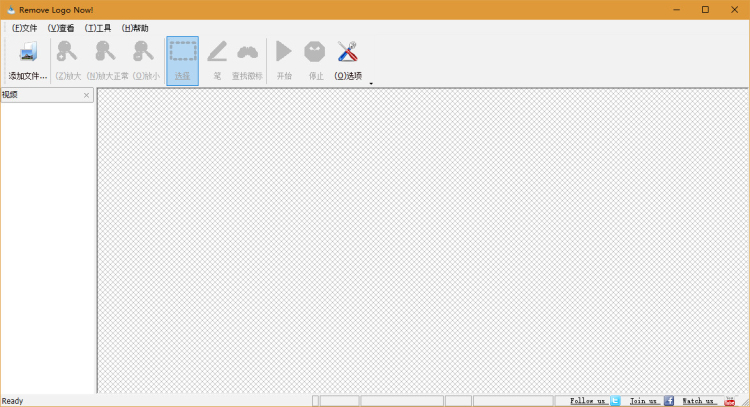Click the 添加文件 (Add File) icon

tap(27, 53)
